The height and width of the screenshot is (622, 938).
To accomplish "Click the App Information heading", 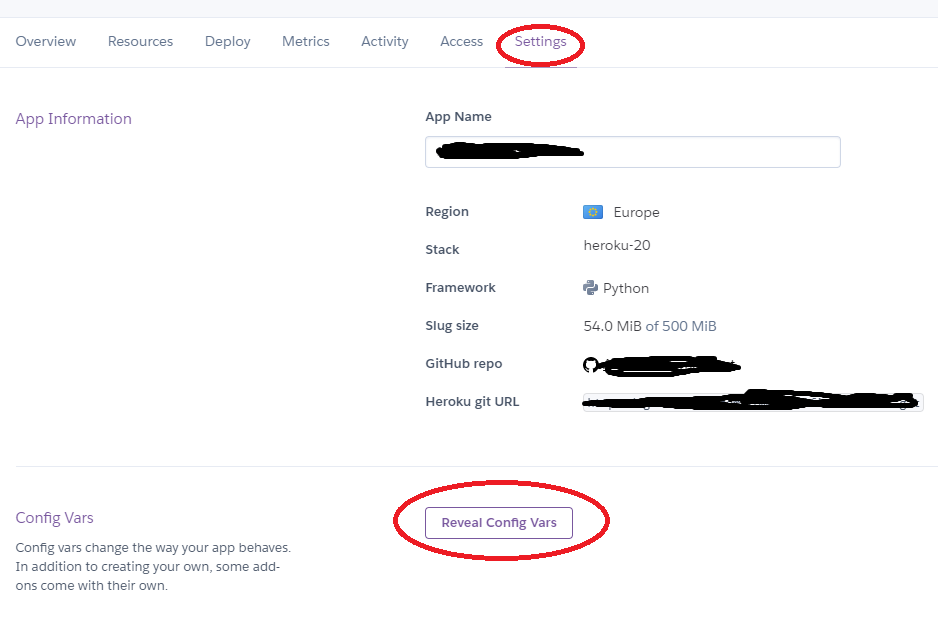I will point(74,119).
